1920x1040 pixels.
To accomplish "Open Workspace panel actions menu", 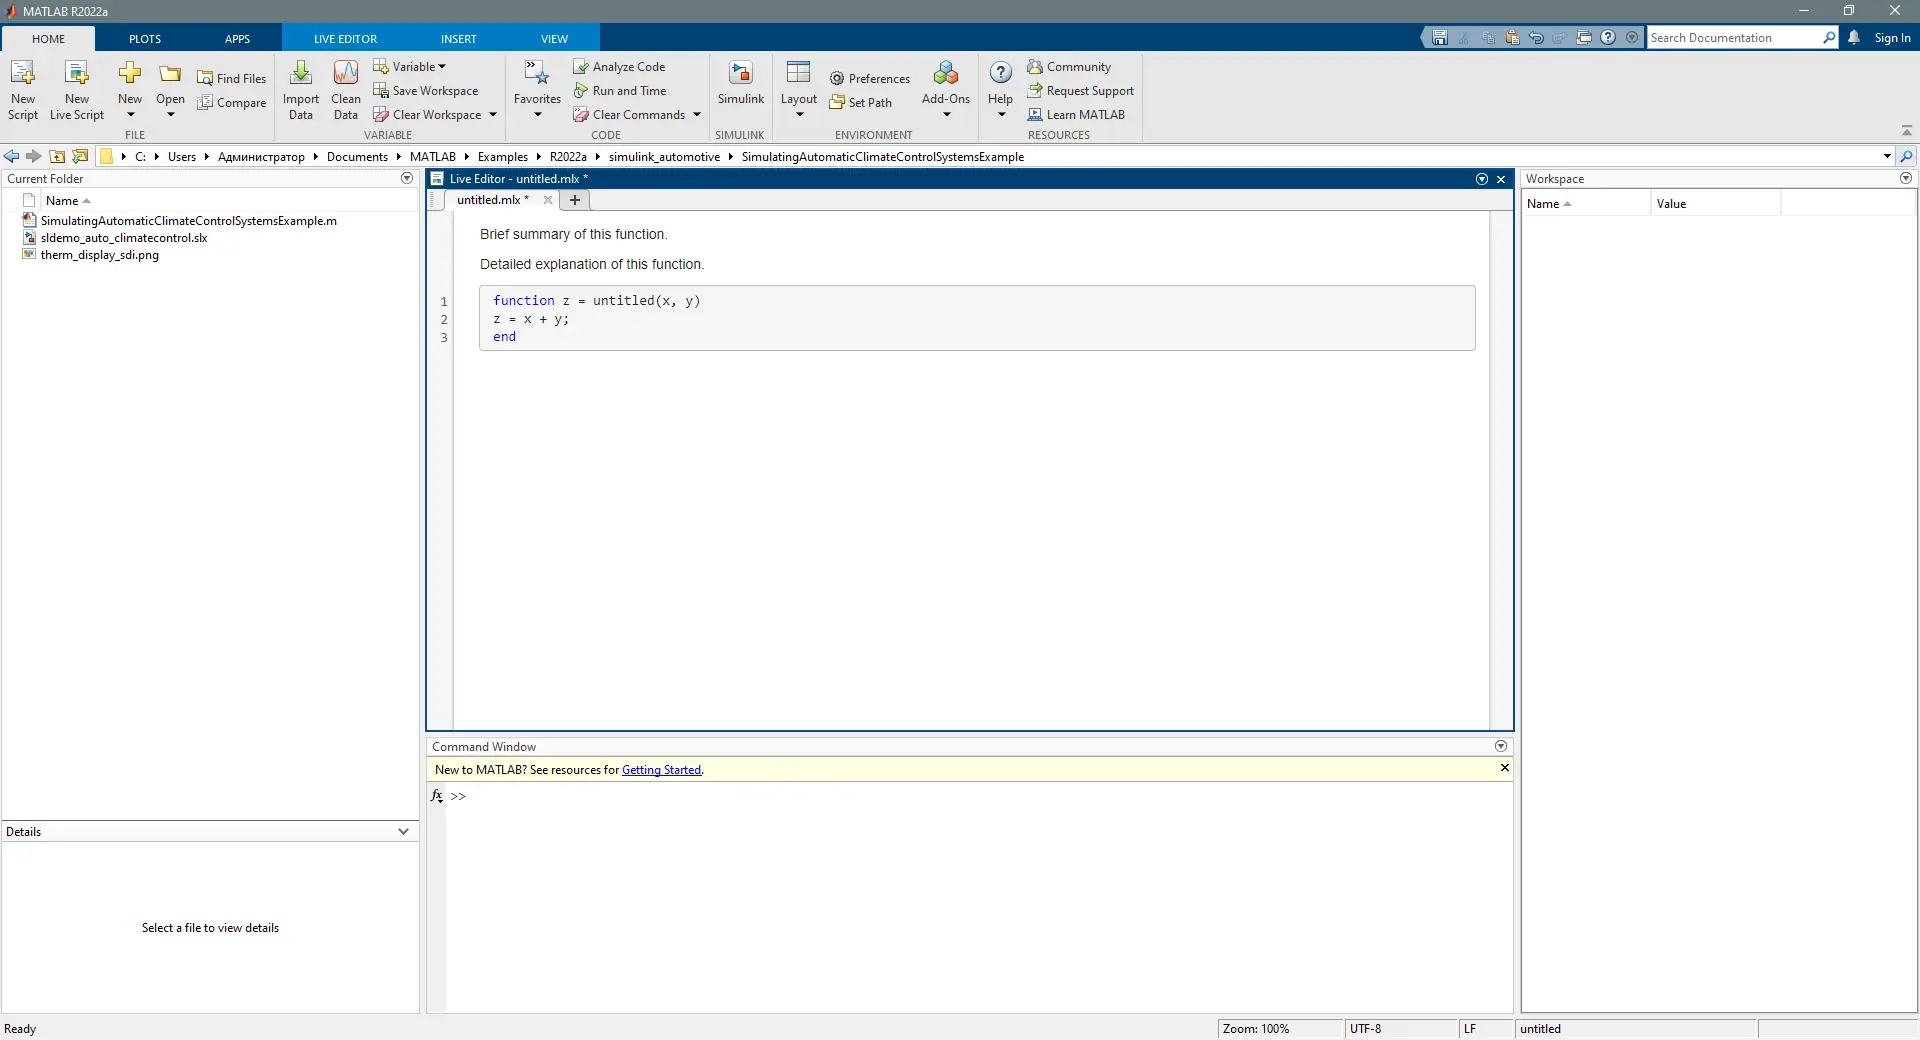I will click(x=1906, y=178).
